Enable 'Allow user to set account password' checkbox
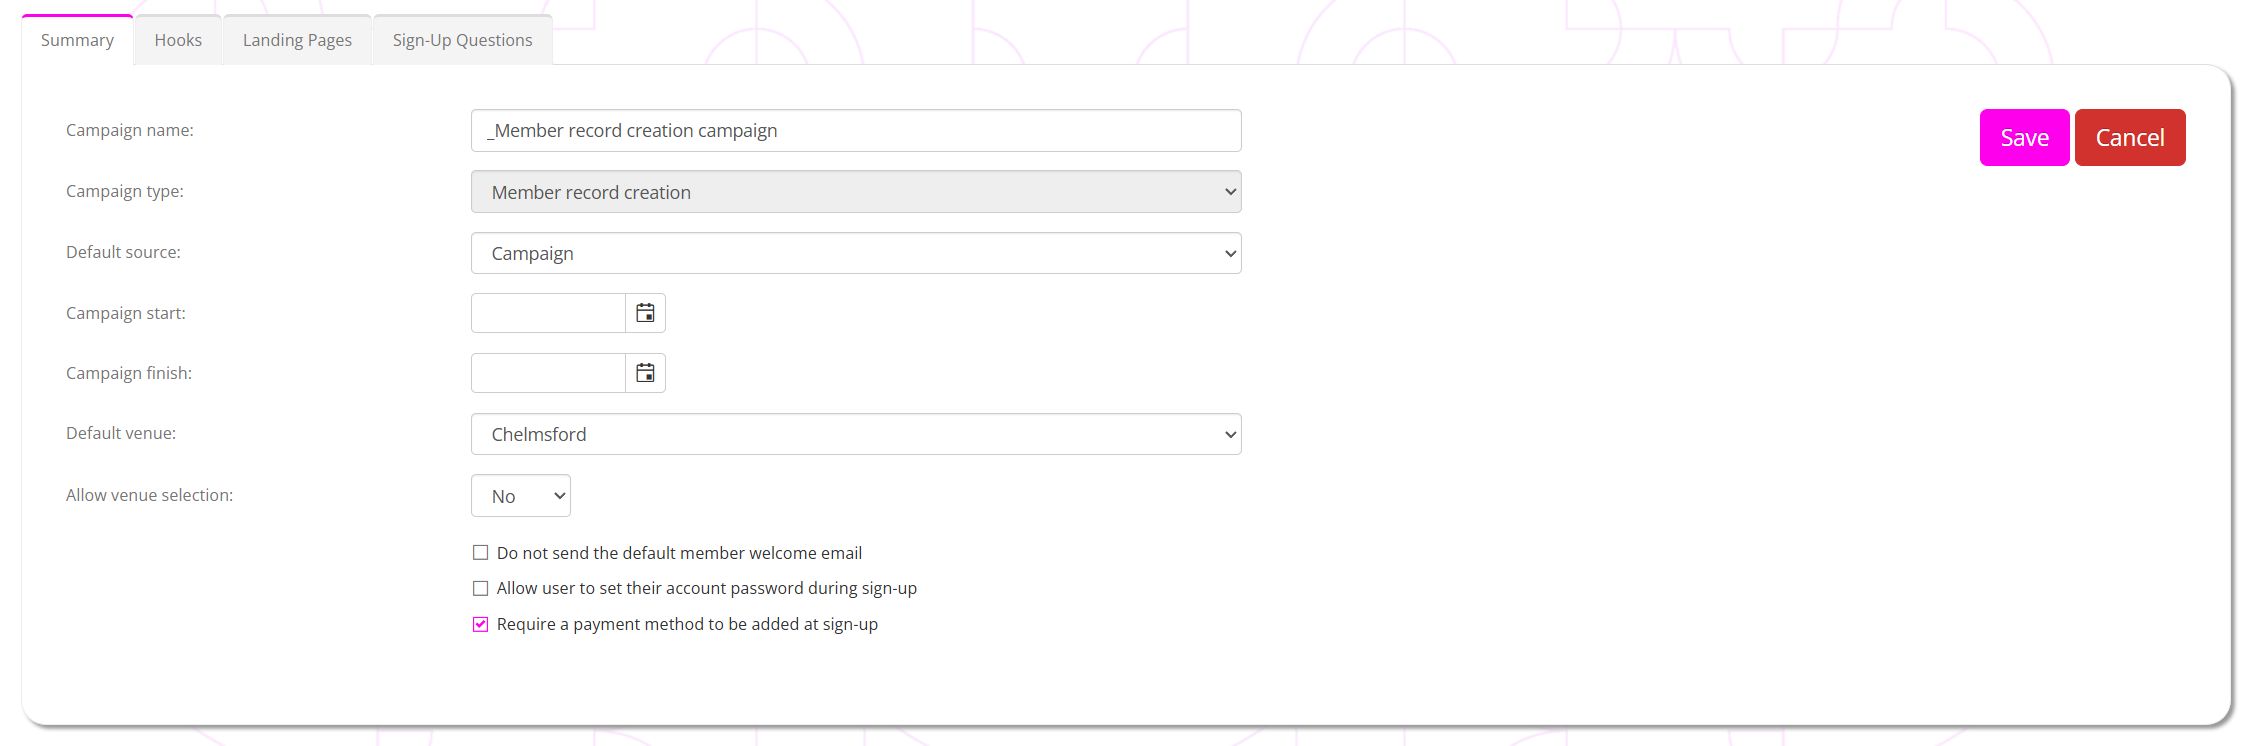The height and width of the screenshot is (746, 2256). point(481,589)
